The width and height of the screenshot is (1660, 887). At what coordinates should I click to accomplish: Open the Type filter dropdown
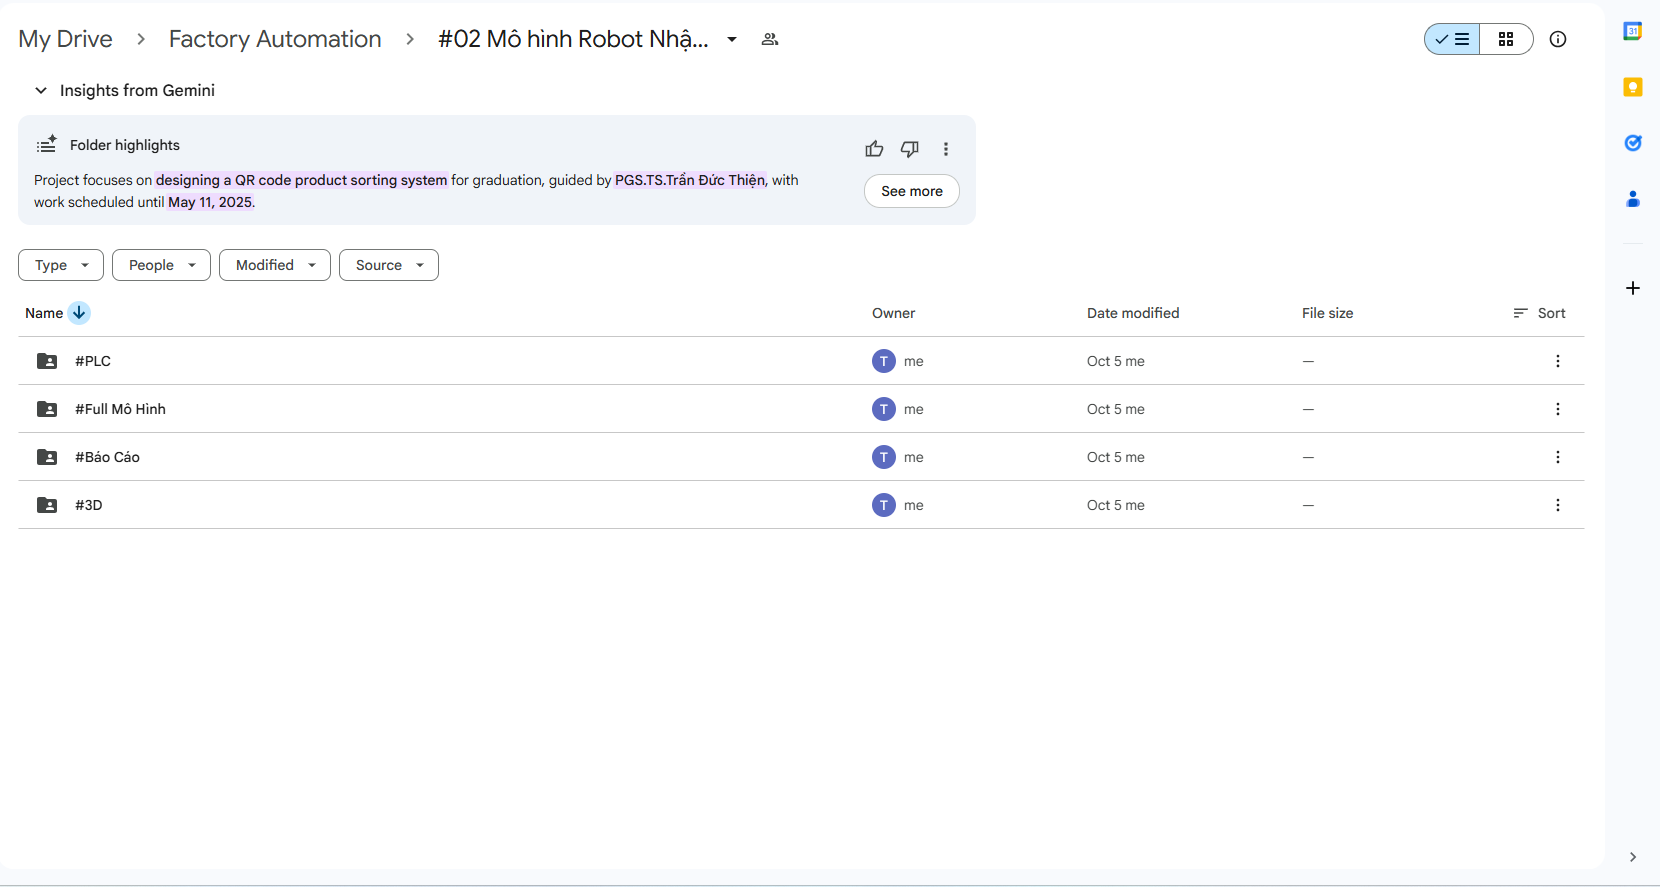click(x=61, y=265)
